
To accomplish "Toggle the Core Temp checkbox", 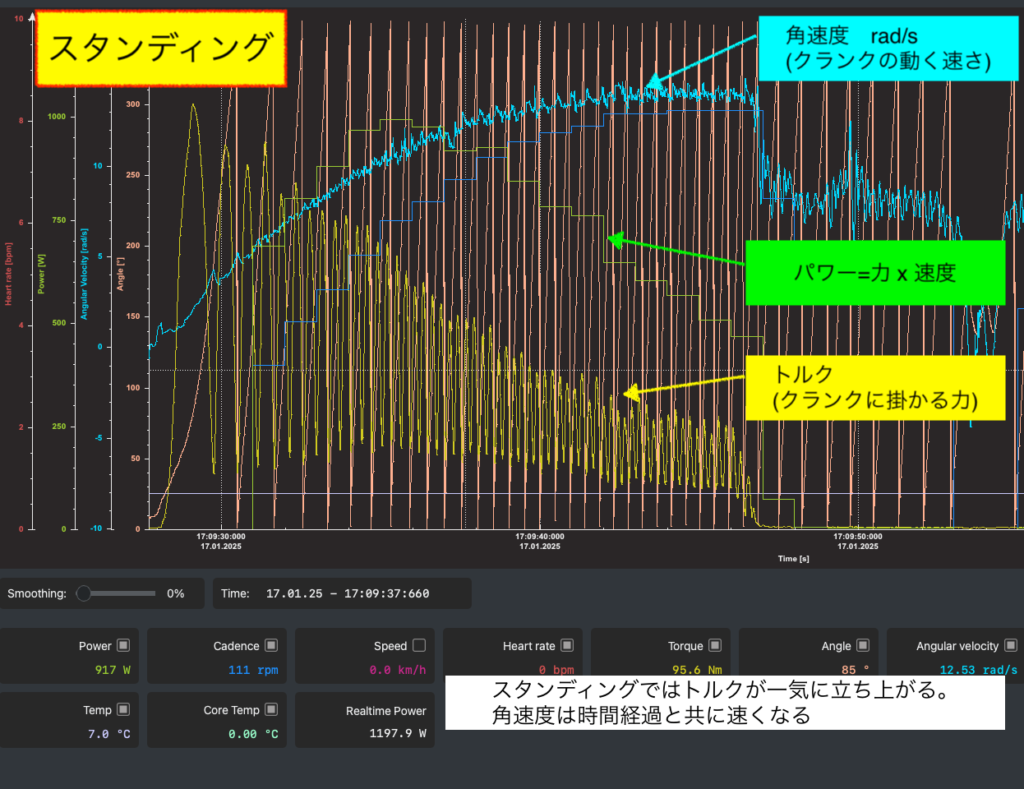I will click(x=271, y=710).
